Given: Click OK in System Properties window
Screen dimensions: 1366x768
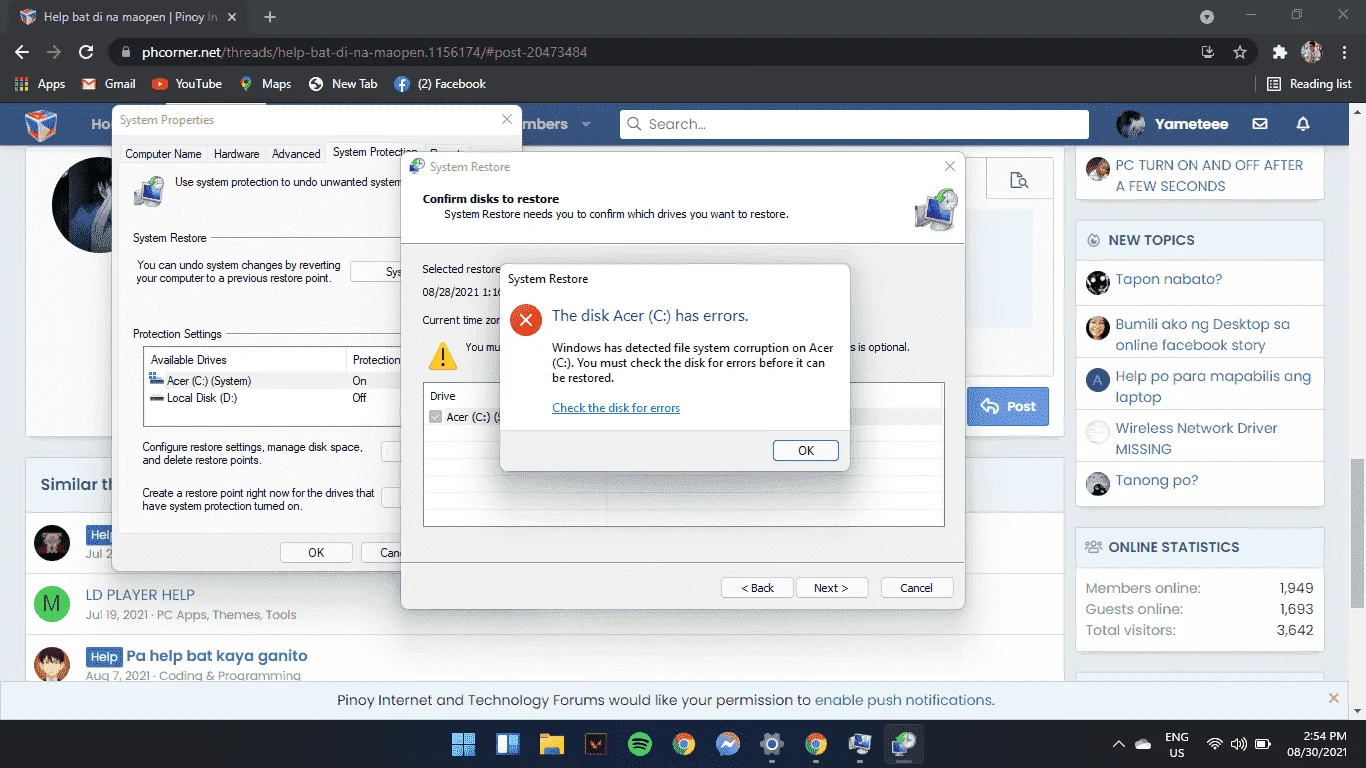Looking at the screenshot, I should 316,552.
